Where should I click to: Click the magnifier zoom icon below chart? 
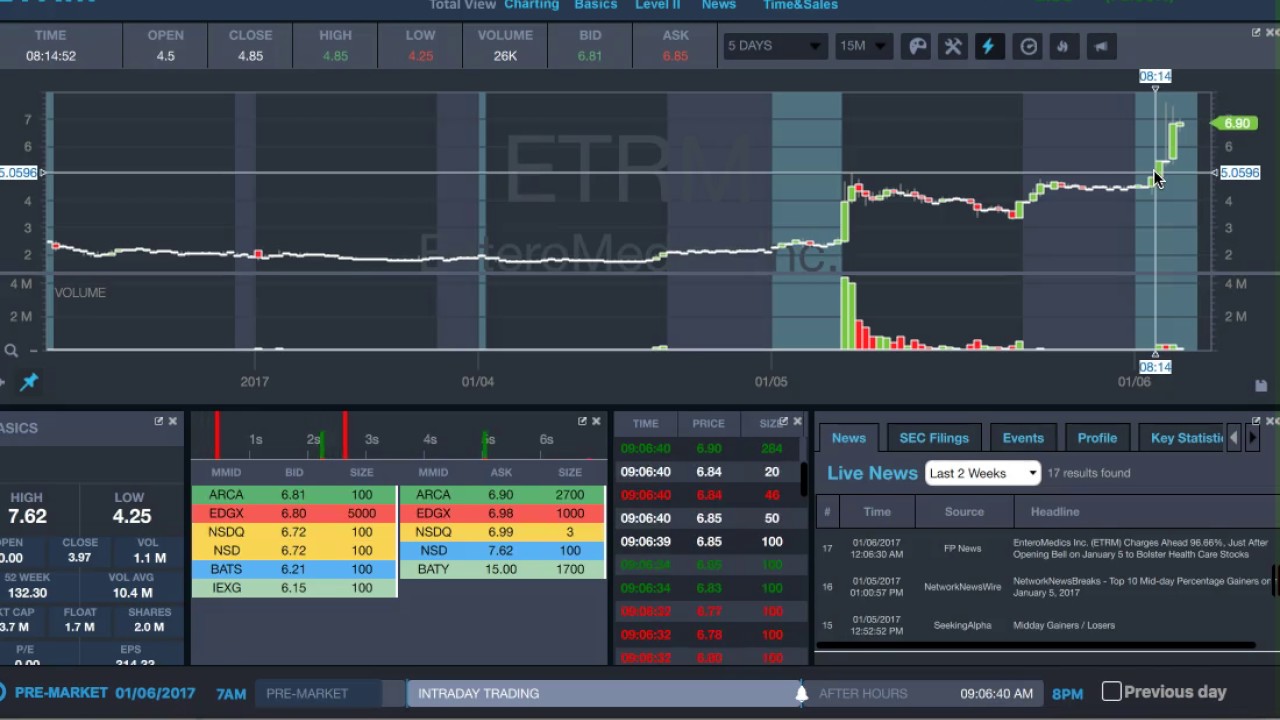[x=11, y=351]
